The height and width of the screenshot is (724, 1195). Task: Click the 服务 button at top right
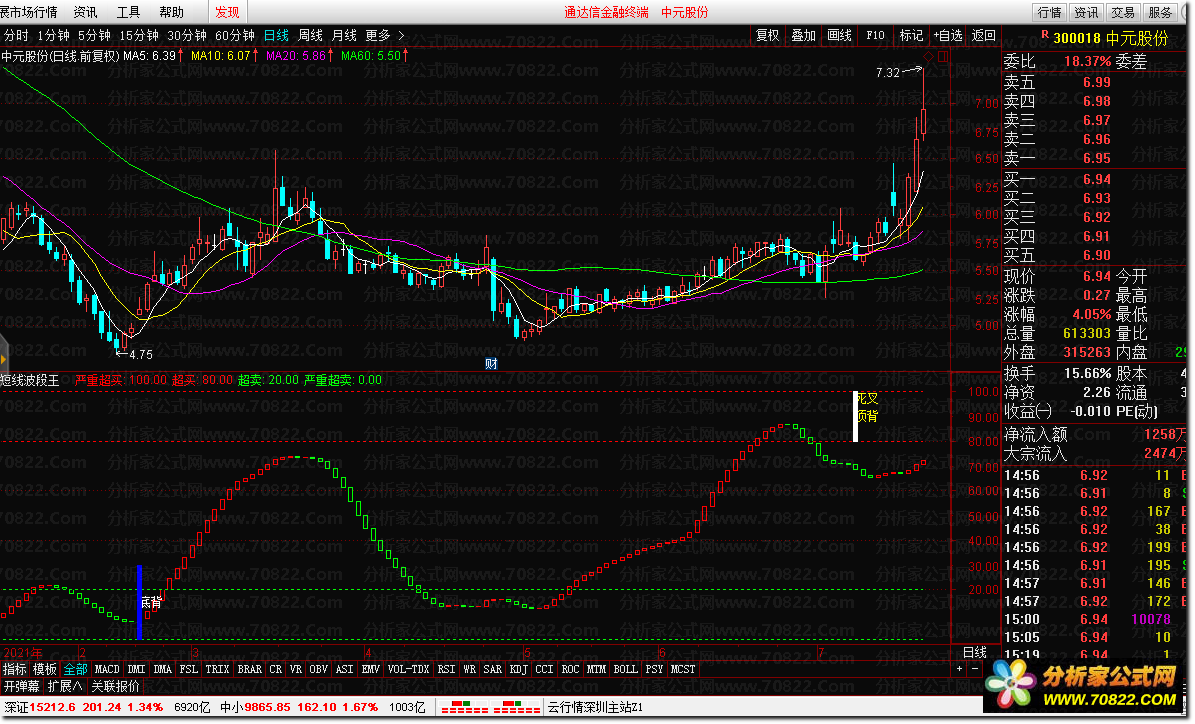point(1160,12)
